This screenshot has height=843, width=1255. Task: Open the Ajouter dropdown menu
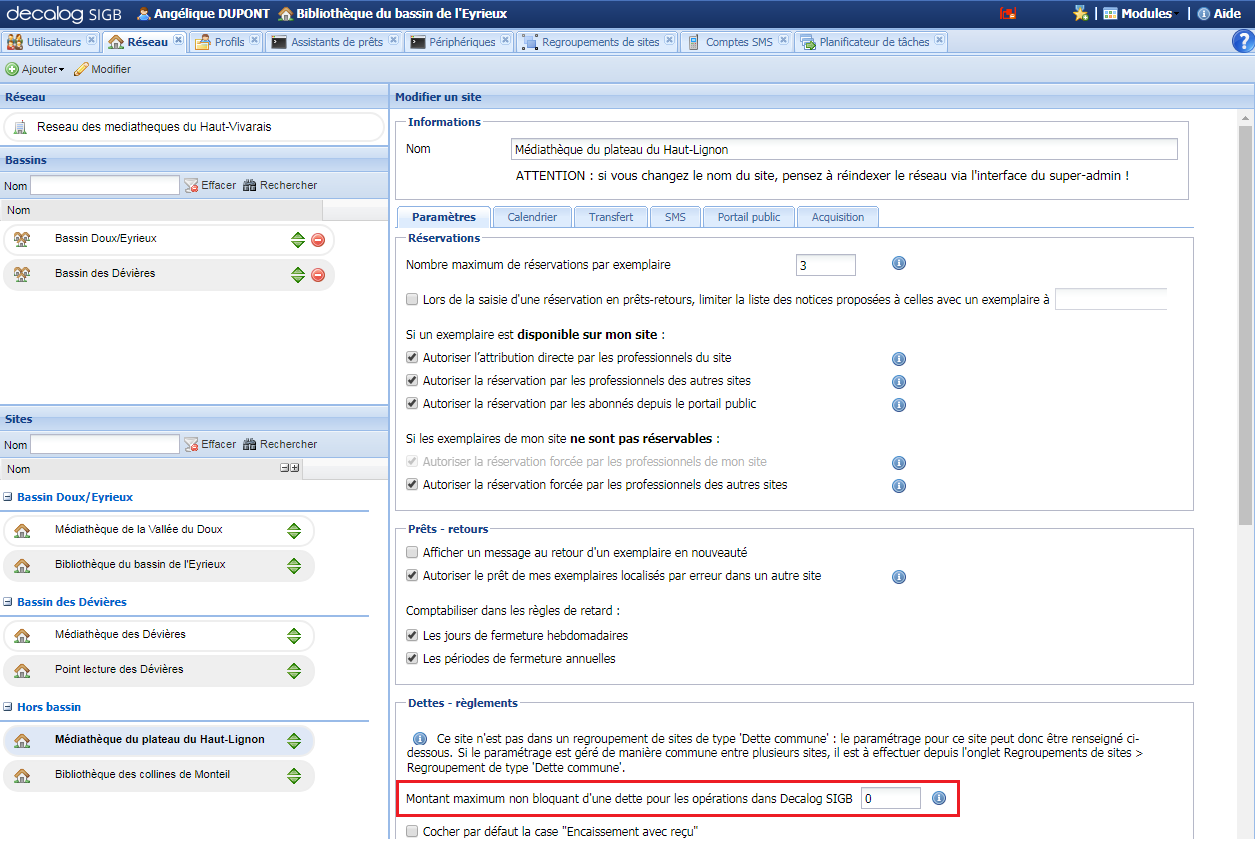point(35,69)
